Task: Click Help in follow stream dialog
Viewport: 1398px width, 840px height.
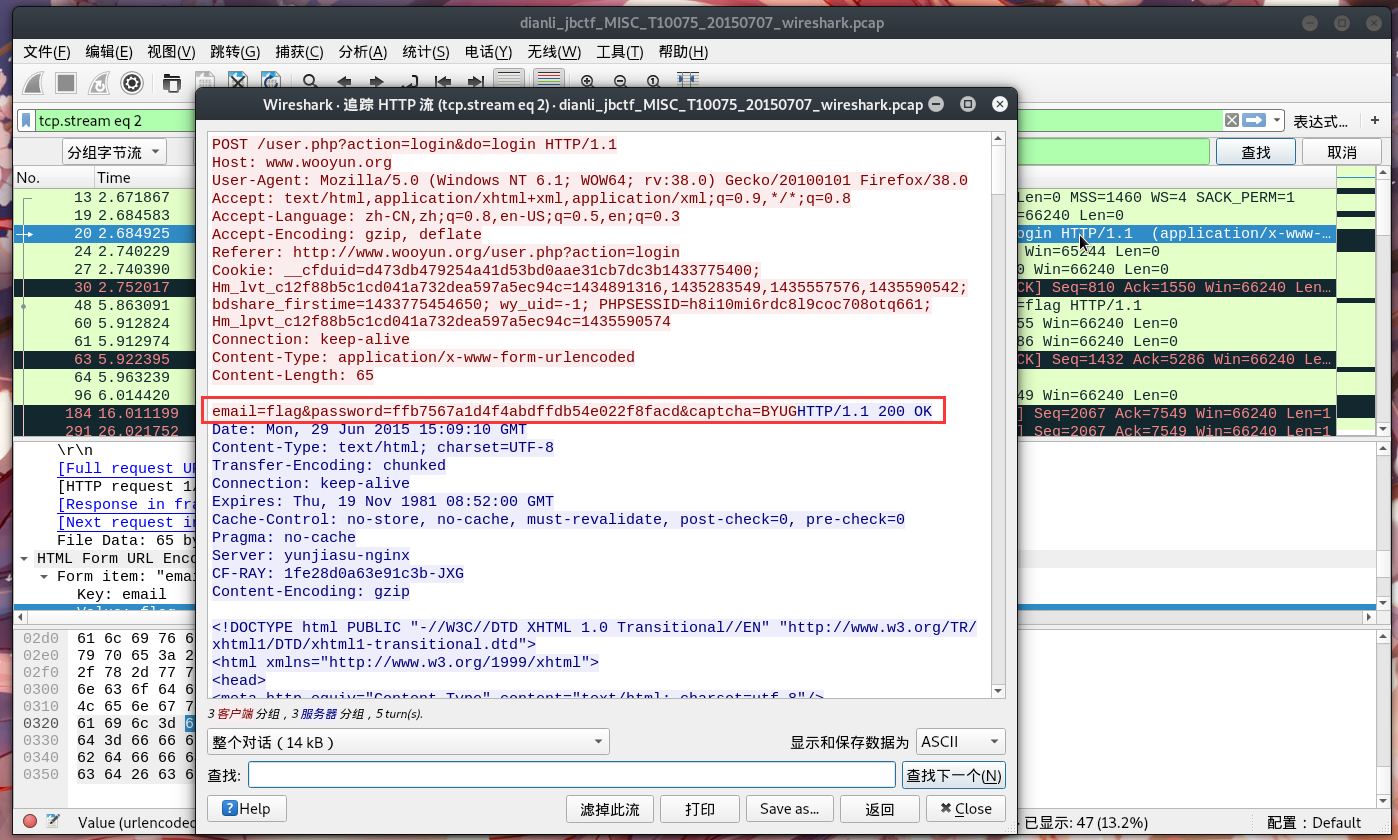Action: (x=246, y=809)
